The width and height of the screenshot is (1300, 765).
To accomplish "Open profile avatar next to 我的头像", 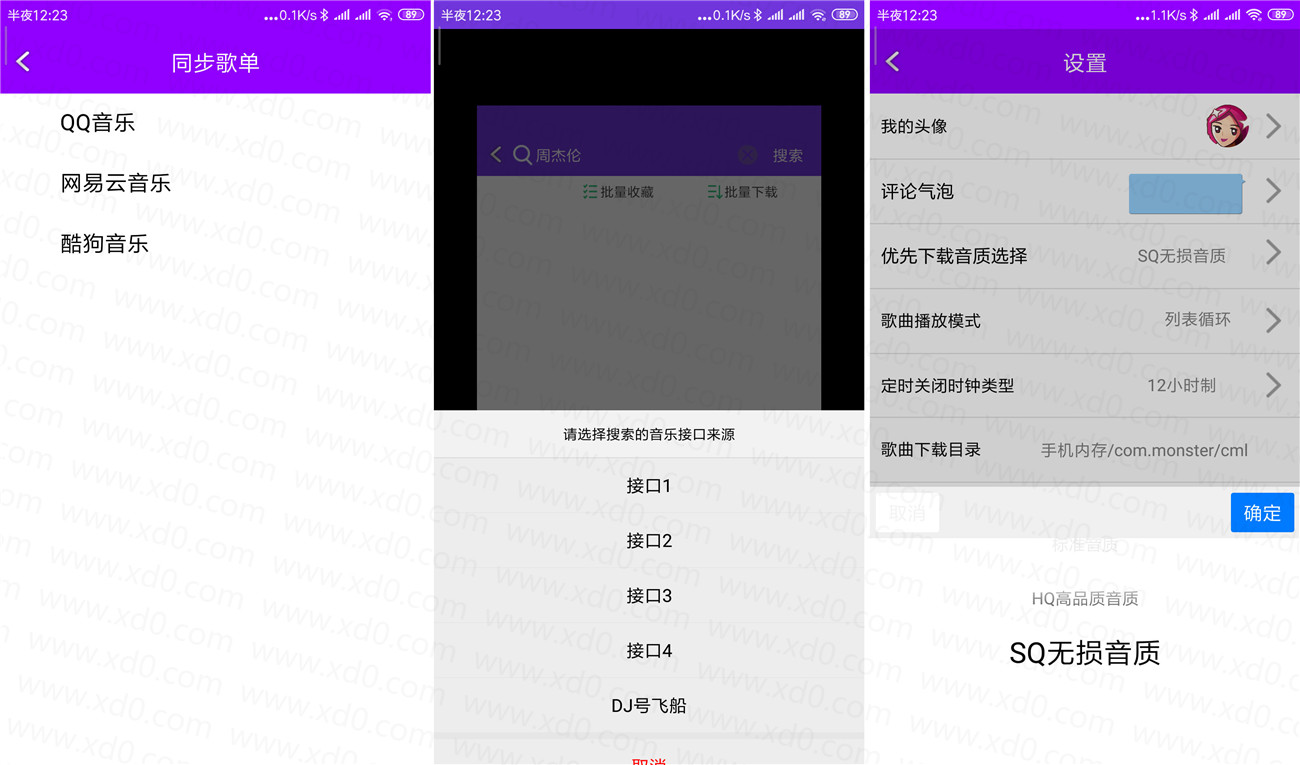I will click(1227, 127).
